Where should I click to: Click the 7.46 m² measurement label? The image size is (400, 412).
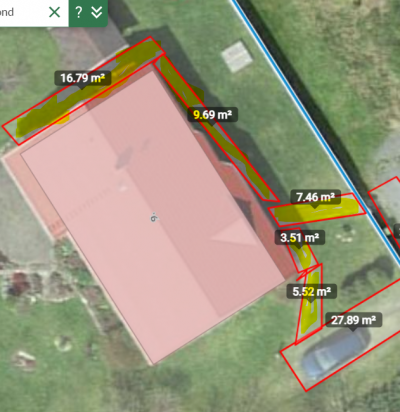click(x=315, y=197)
